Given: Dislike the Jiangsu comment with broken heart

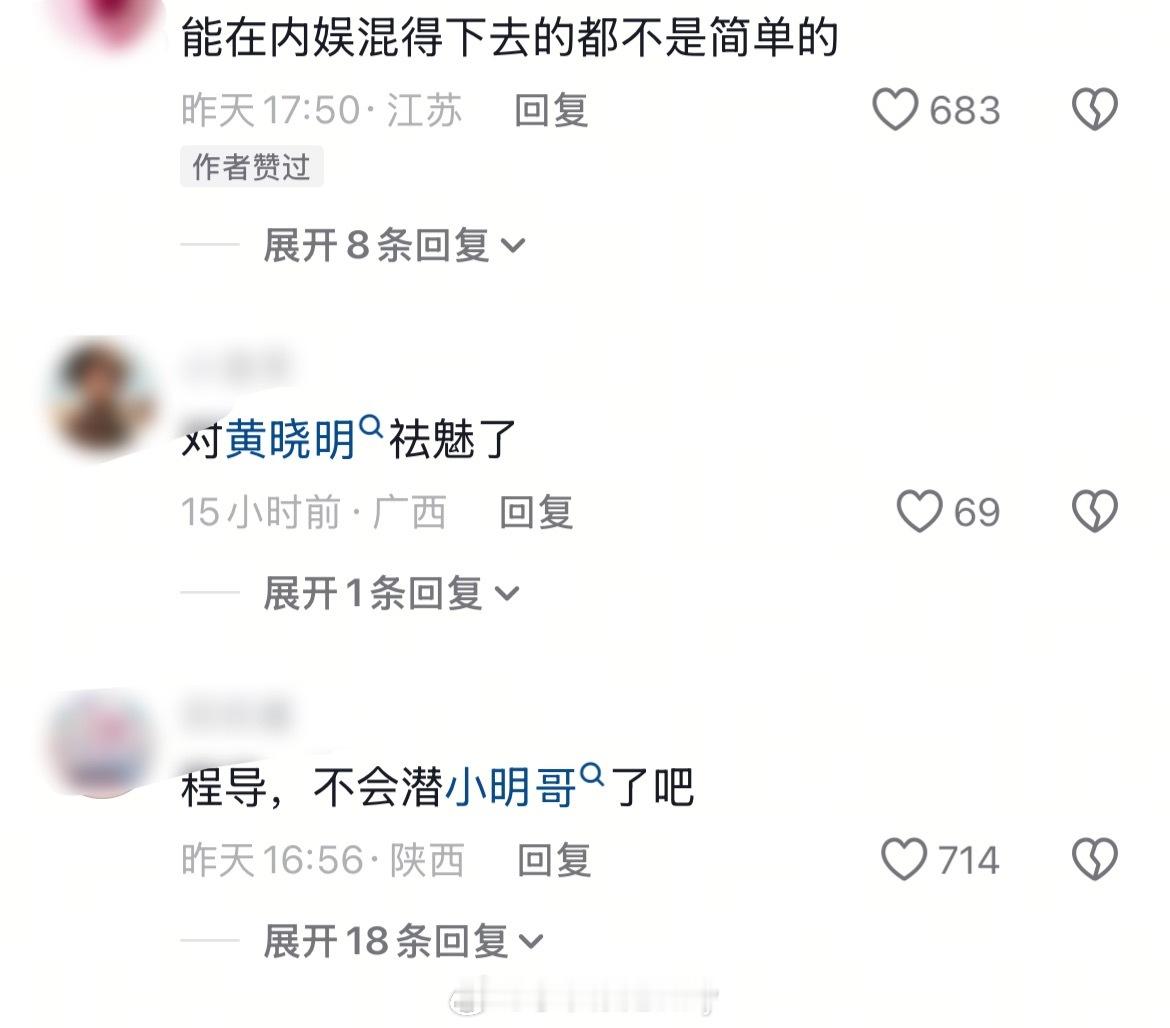Looking at the screenshot, I should 1095,110.
